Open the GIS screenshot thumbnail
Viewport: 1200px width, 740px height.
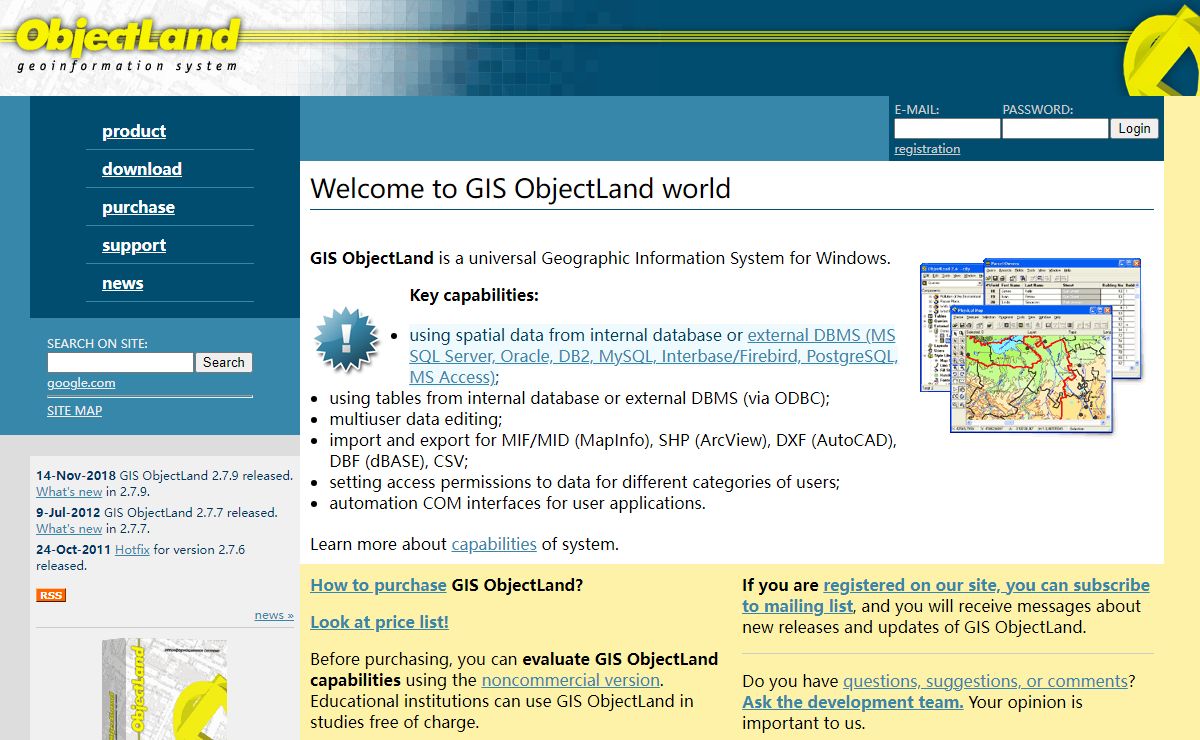(x=1031, y=345)
